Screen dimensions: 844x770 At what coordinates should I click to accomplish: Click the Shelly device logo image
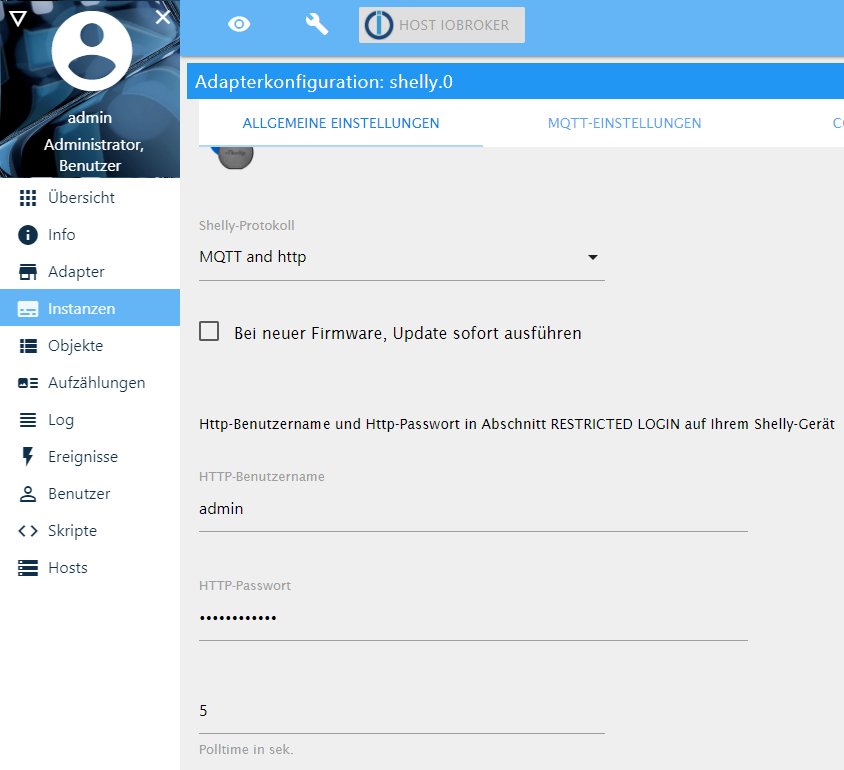[x=235, y=156]
